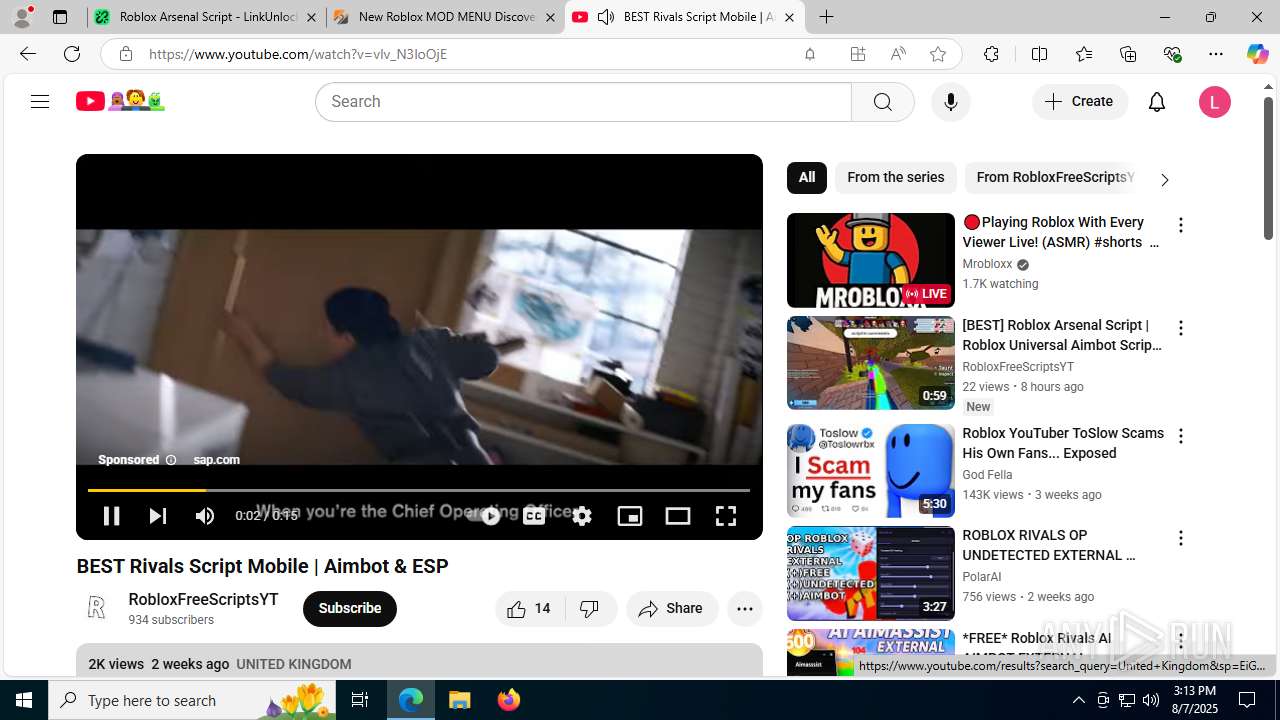Go to YouTube home via logo
Screen dimensions: 1280x720
click(x=120, y=101)
